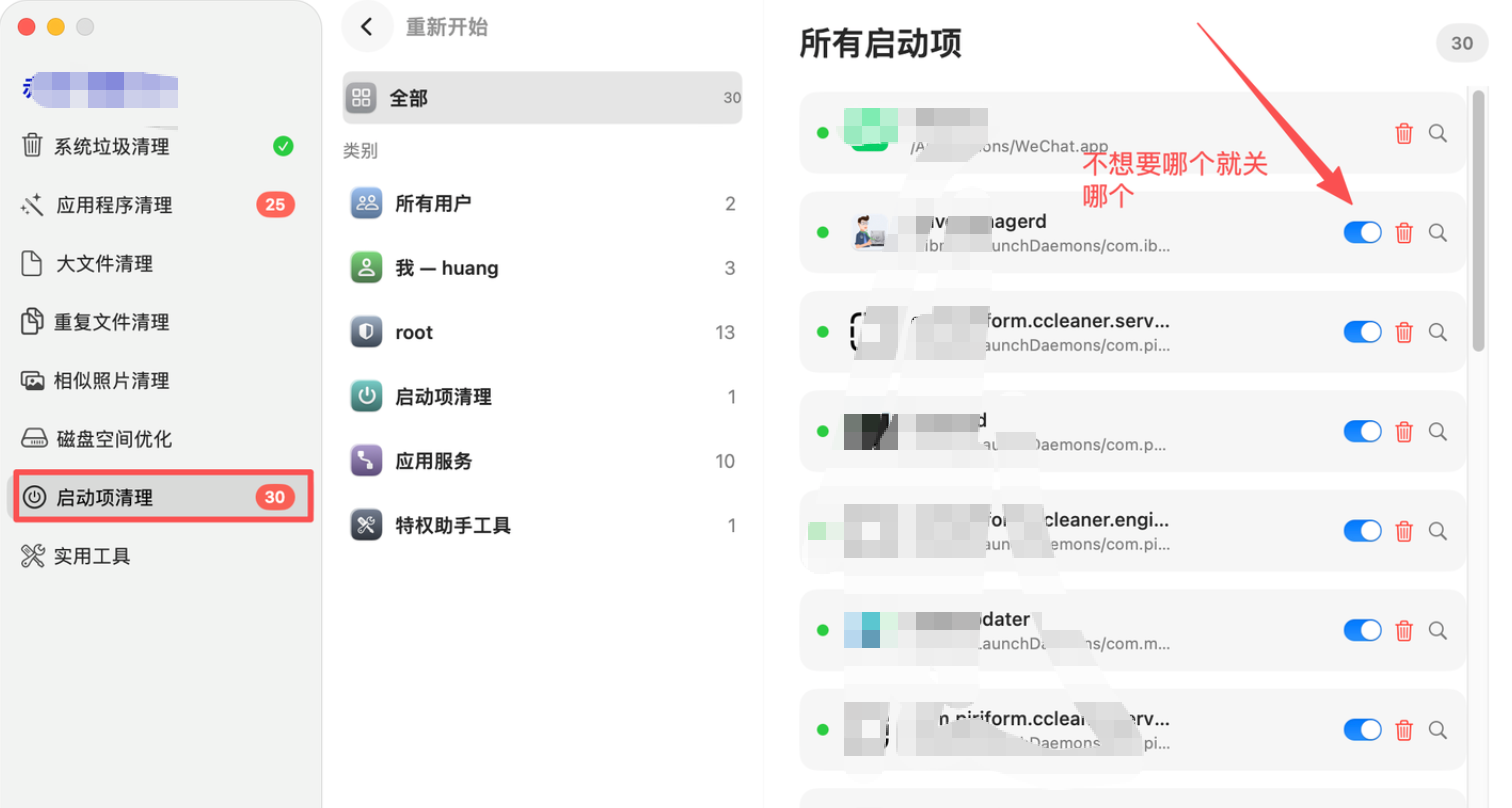Select the 全部 category

[x=542, y=98]
